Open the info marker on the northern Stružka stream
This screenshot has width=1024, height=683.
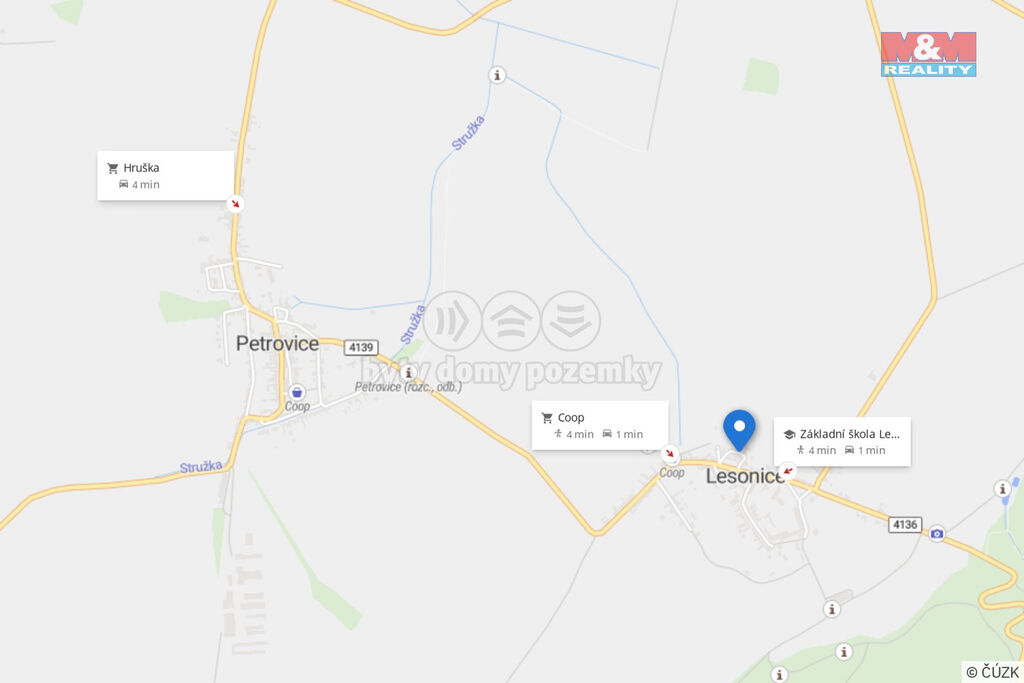click(497, 75)
